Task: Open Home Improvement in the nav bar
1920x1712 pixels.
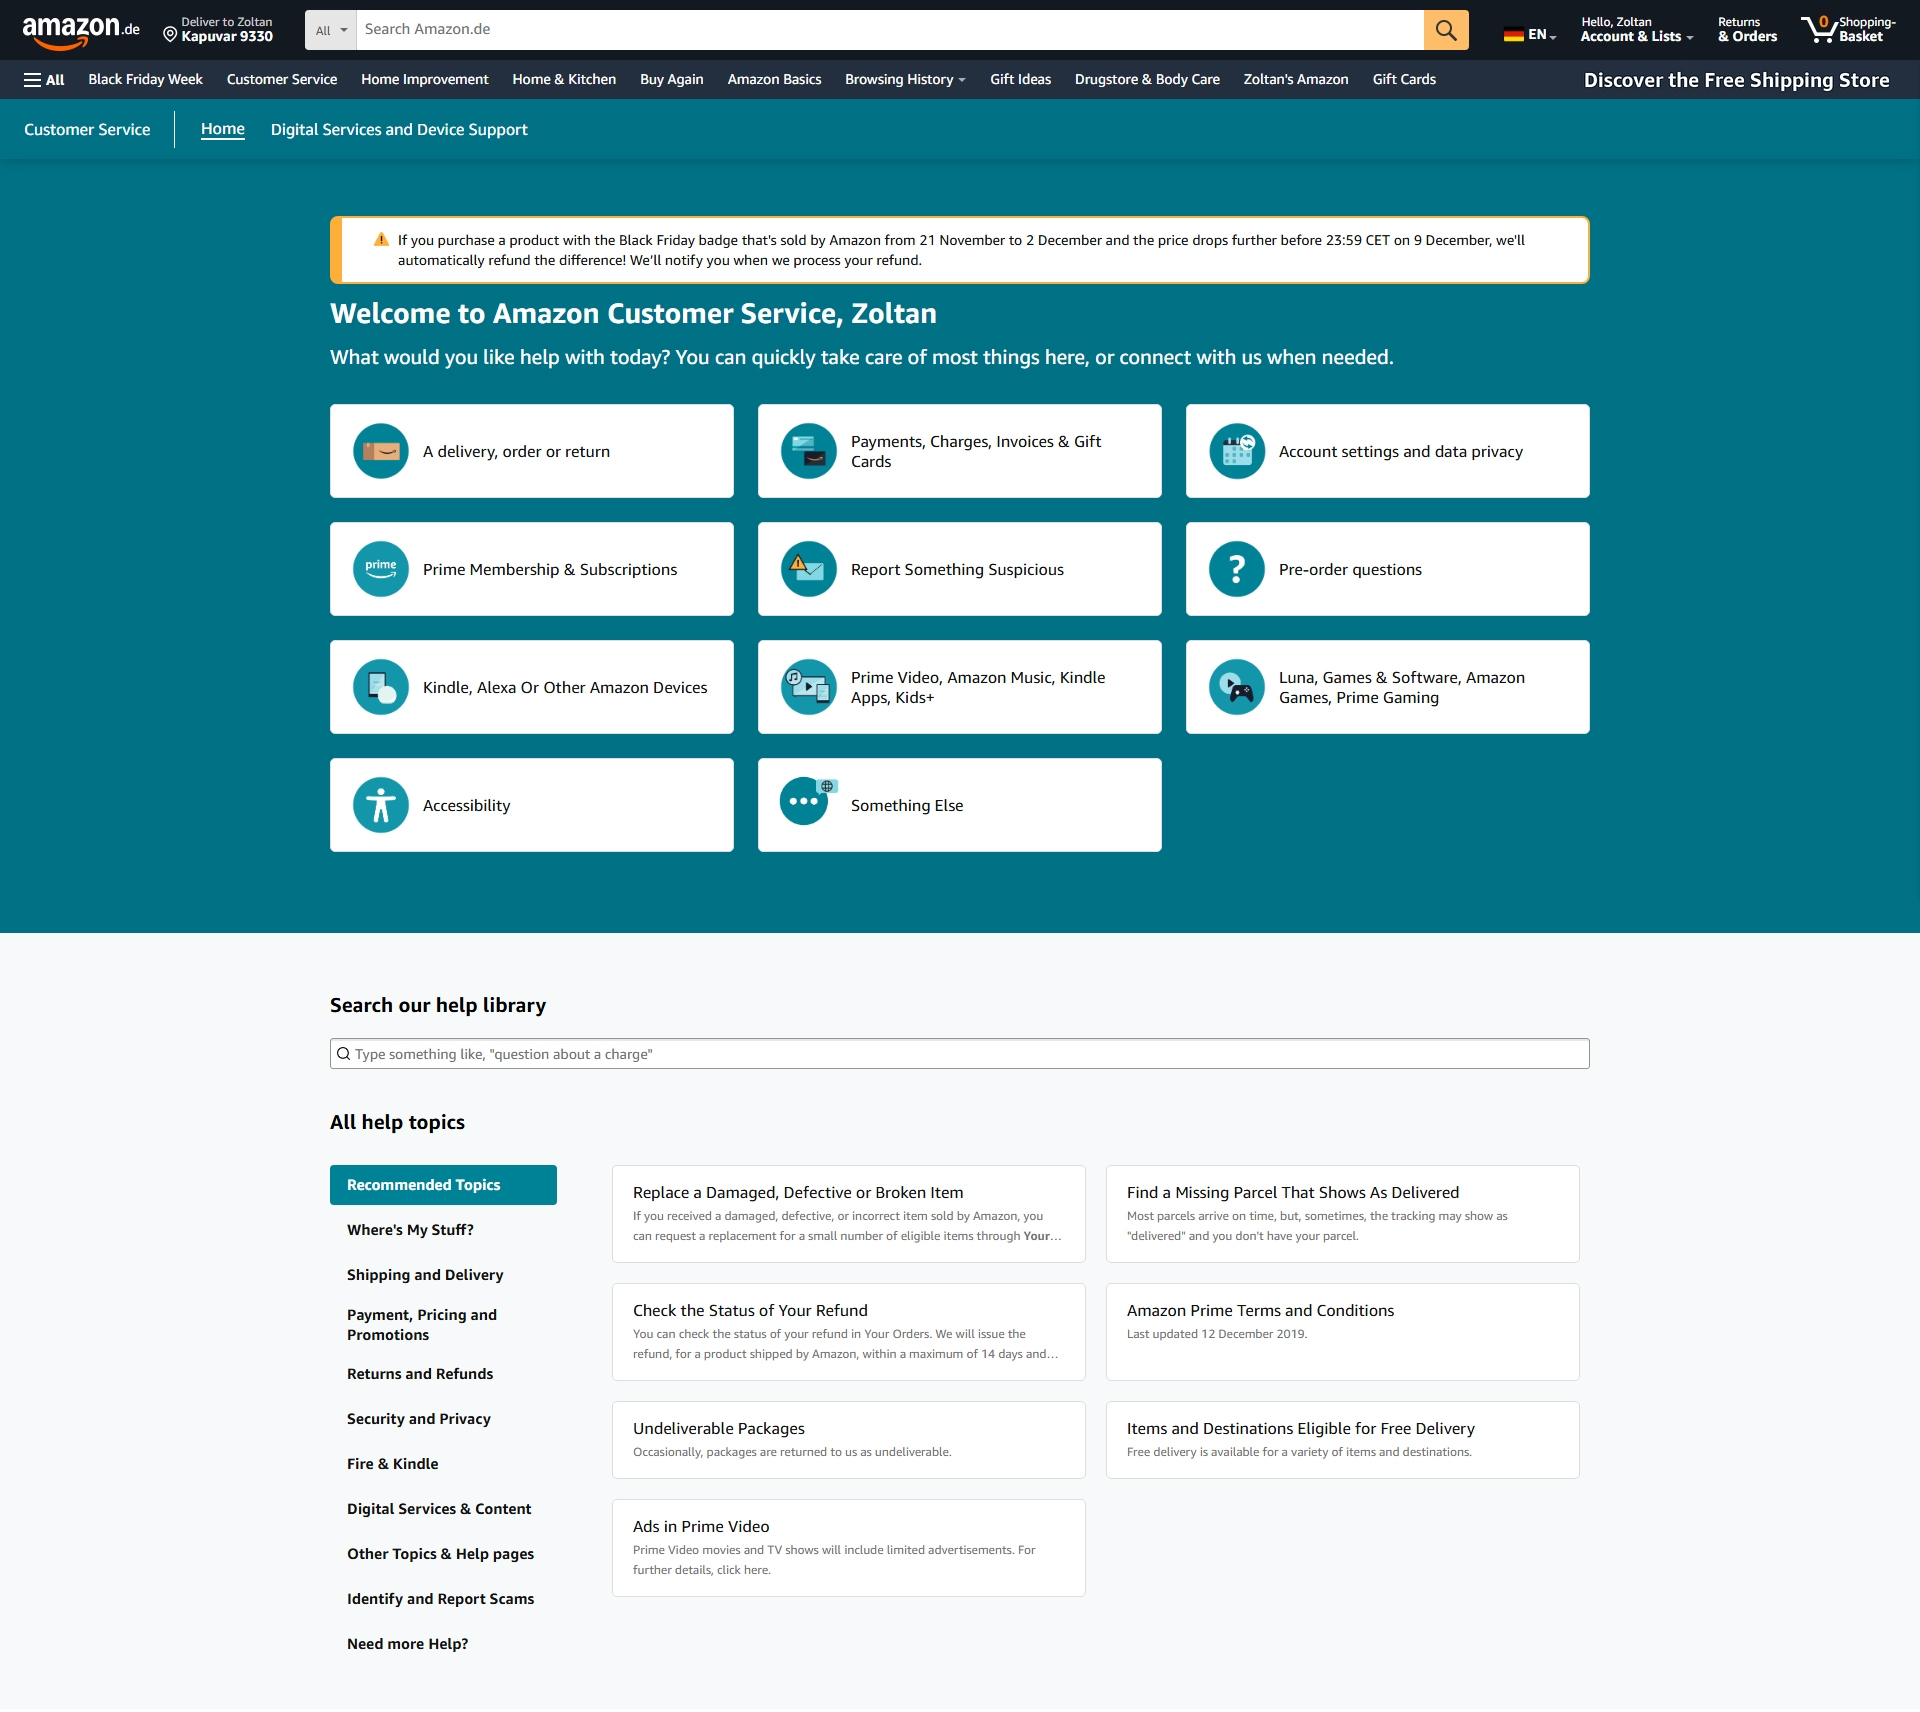Action: tap(424, 80)
